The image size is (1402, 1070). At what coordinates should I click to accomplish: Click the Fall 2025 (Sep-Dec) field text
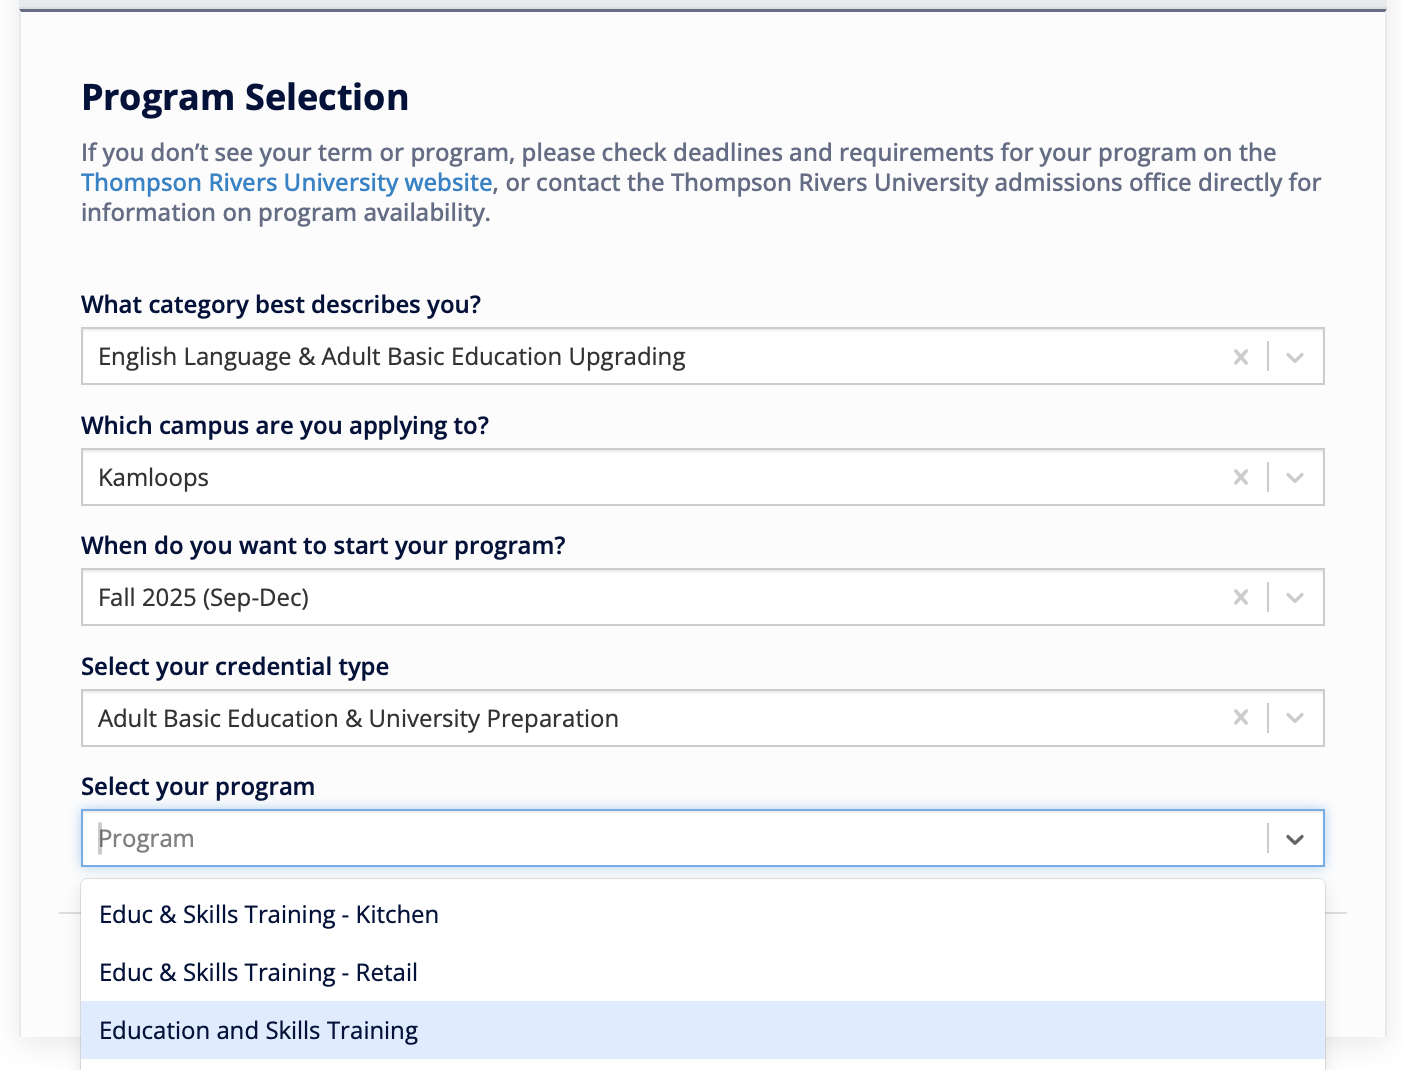[x=203, y=598]
